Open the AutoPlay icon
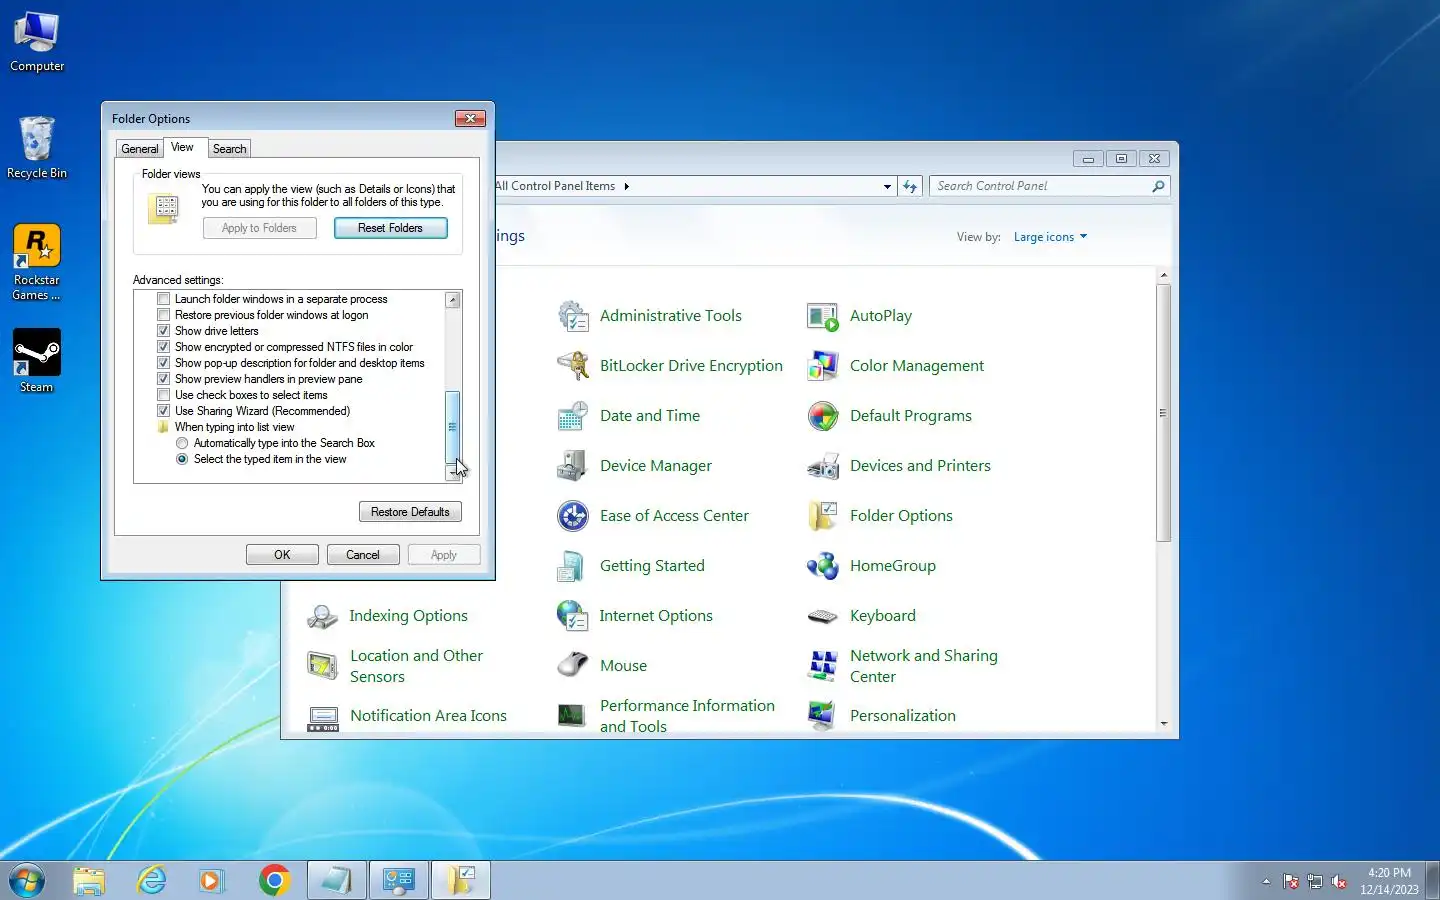 pyautogui.click(x=823, y=316)
